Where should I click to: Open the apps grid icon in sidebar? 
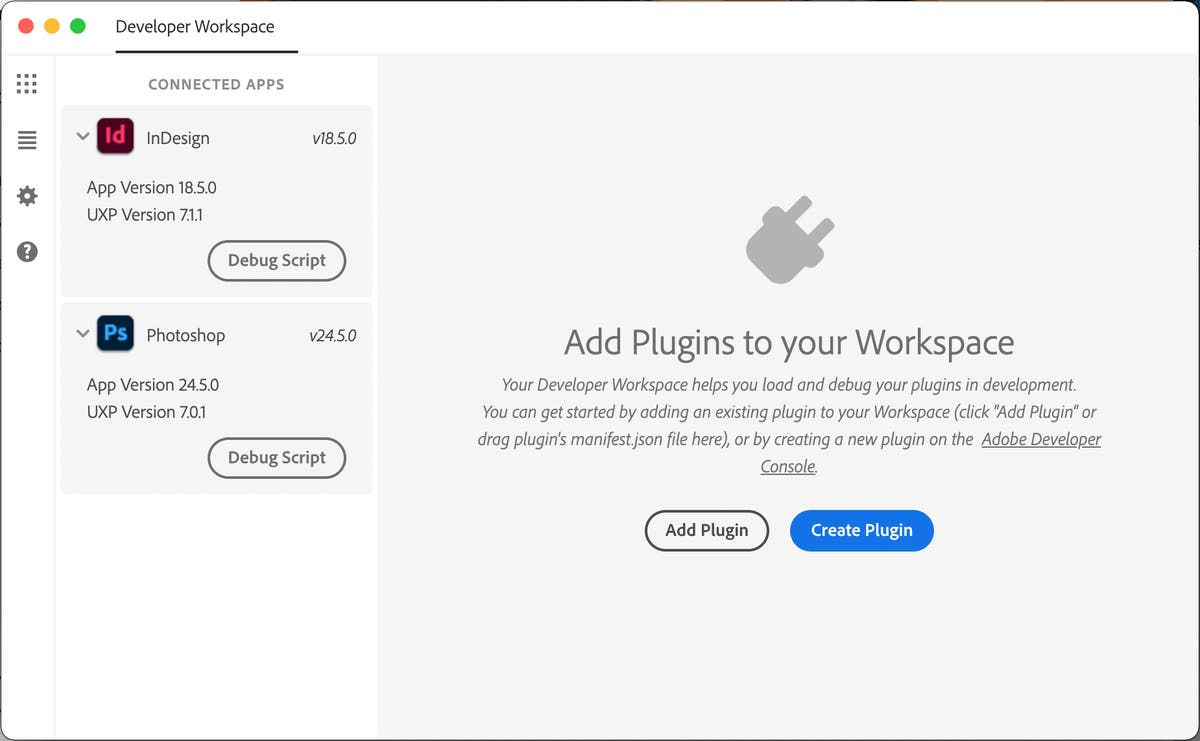point(27,84)
